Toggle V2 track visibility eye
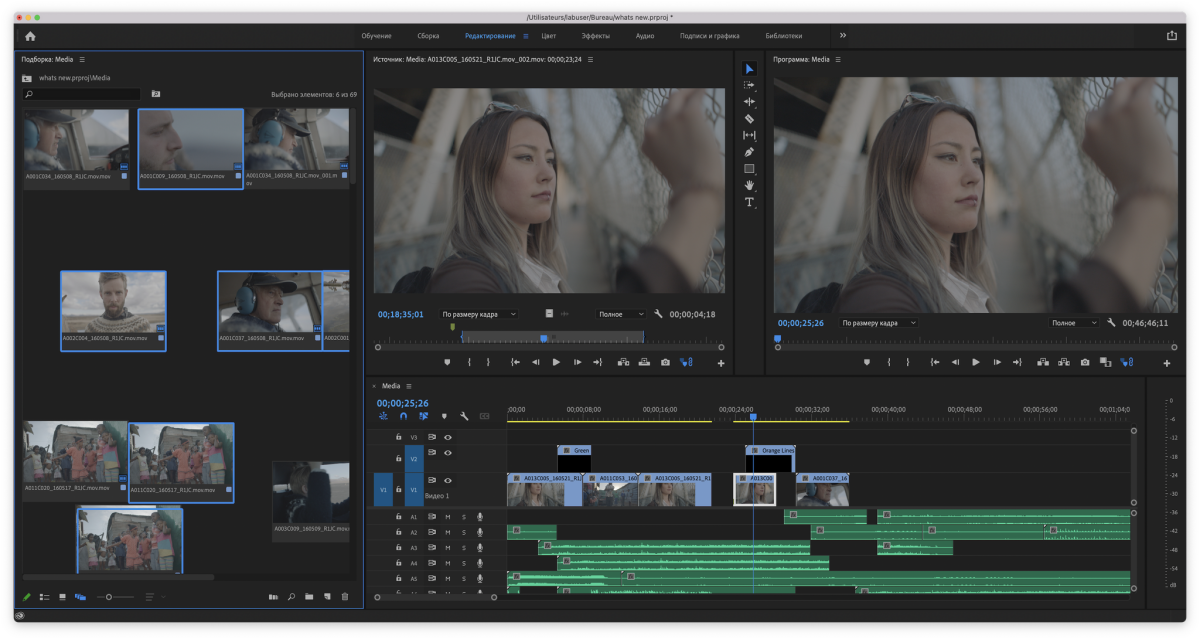Image resolution: width=1200 pixels, height=639 pixels. click(x=448, y=453)
